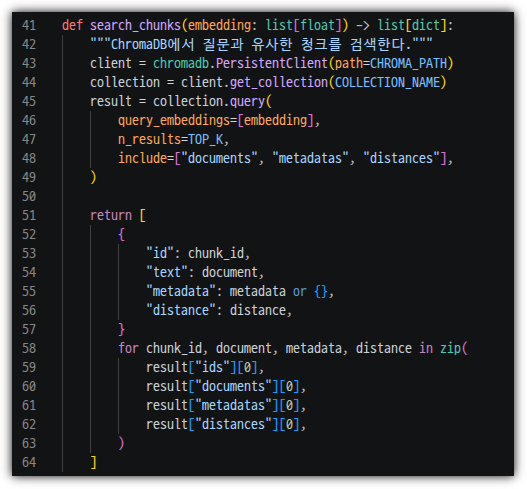Image resolution: width=527 pixels, height=489 pixels.
Task: Click result["distances"][0] on line 62
Action: pos(222,424)
